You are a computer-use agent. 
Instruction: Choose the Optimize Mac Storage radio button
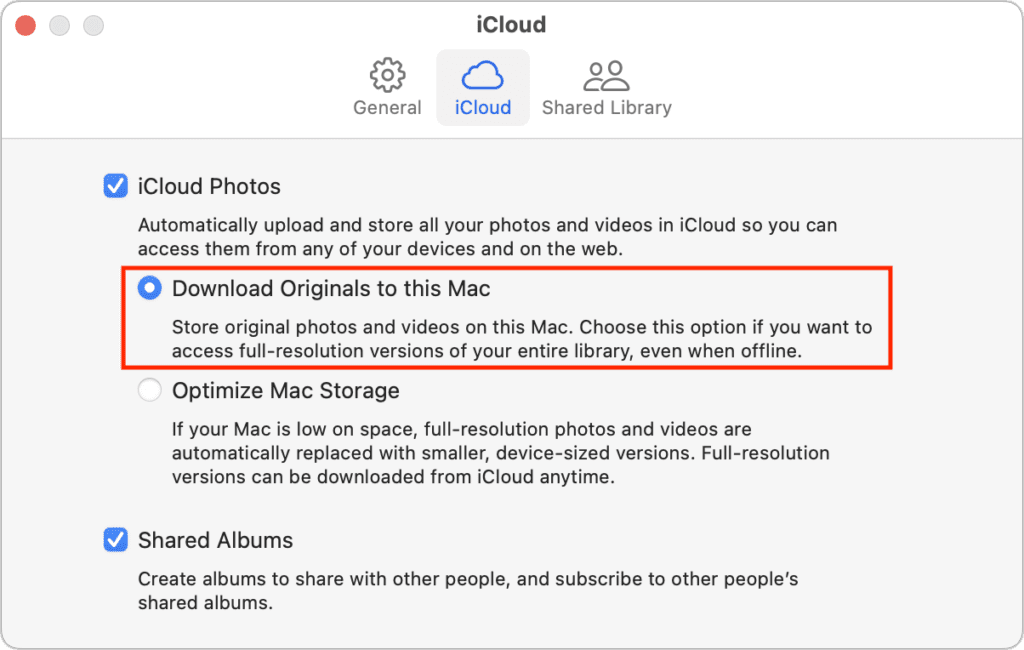150,390
